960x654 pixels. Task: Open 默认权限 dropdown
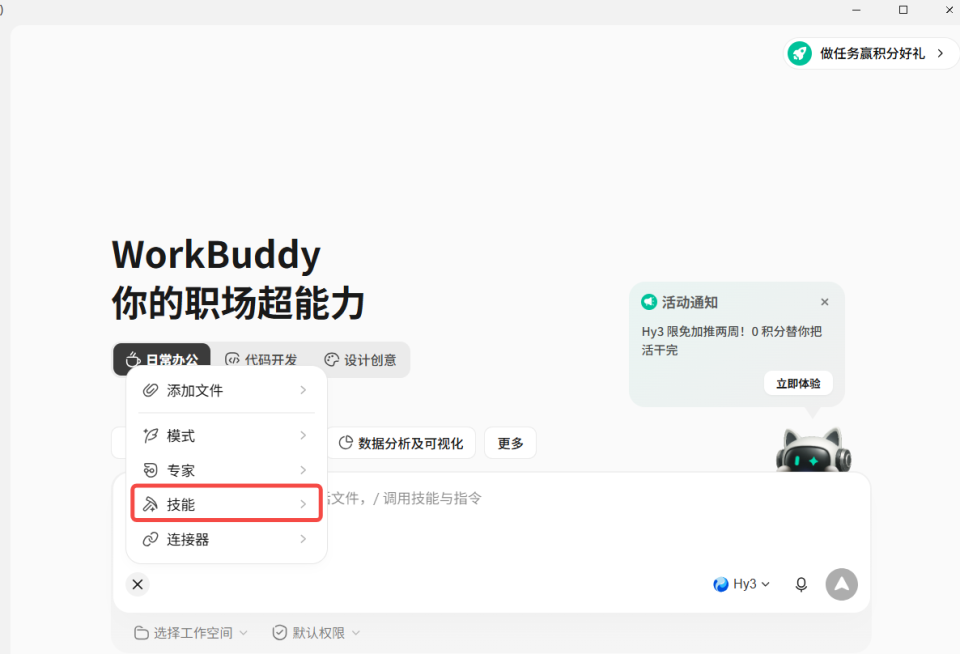(x=316, y=633)
